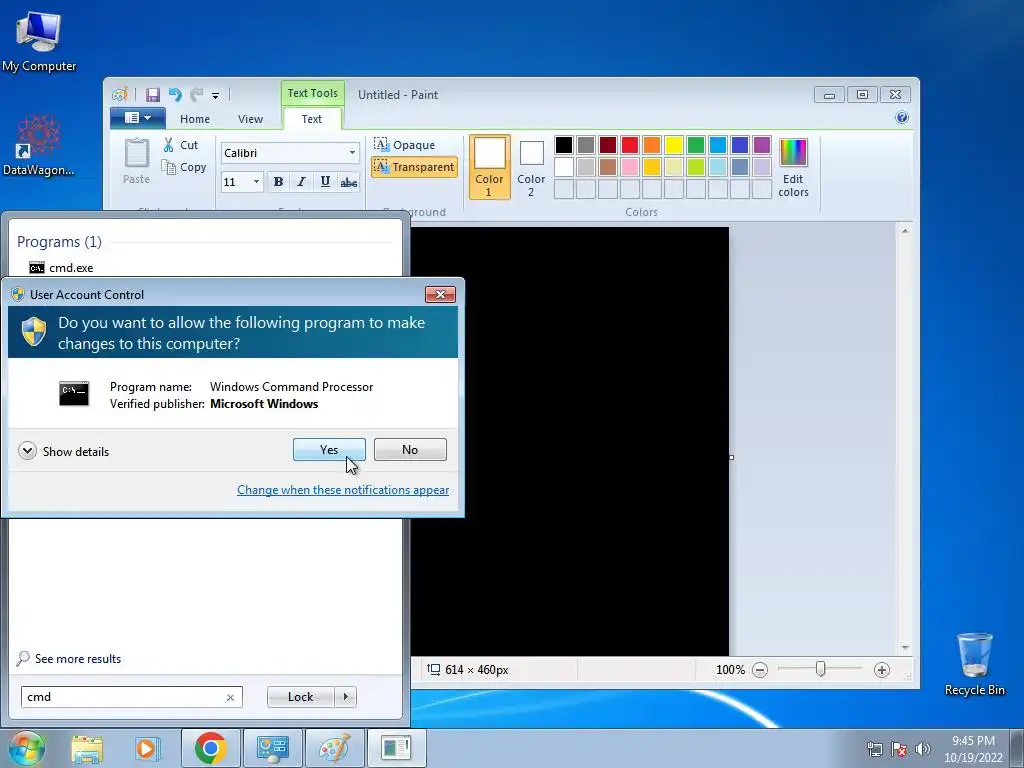This screenshot has width=1024, height=768.
Task: Open Windows Explorer from the taskbar
Action: tap(87, 748)
